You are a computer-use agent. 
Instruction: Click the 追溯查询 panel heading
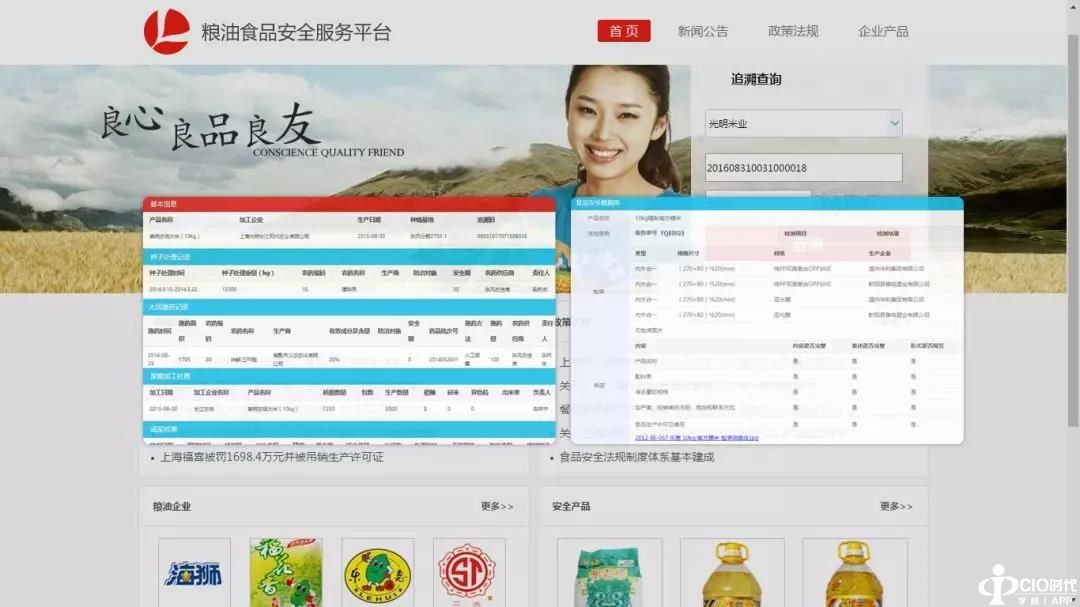[x=756, y=79]
